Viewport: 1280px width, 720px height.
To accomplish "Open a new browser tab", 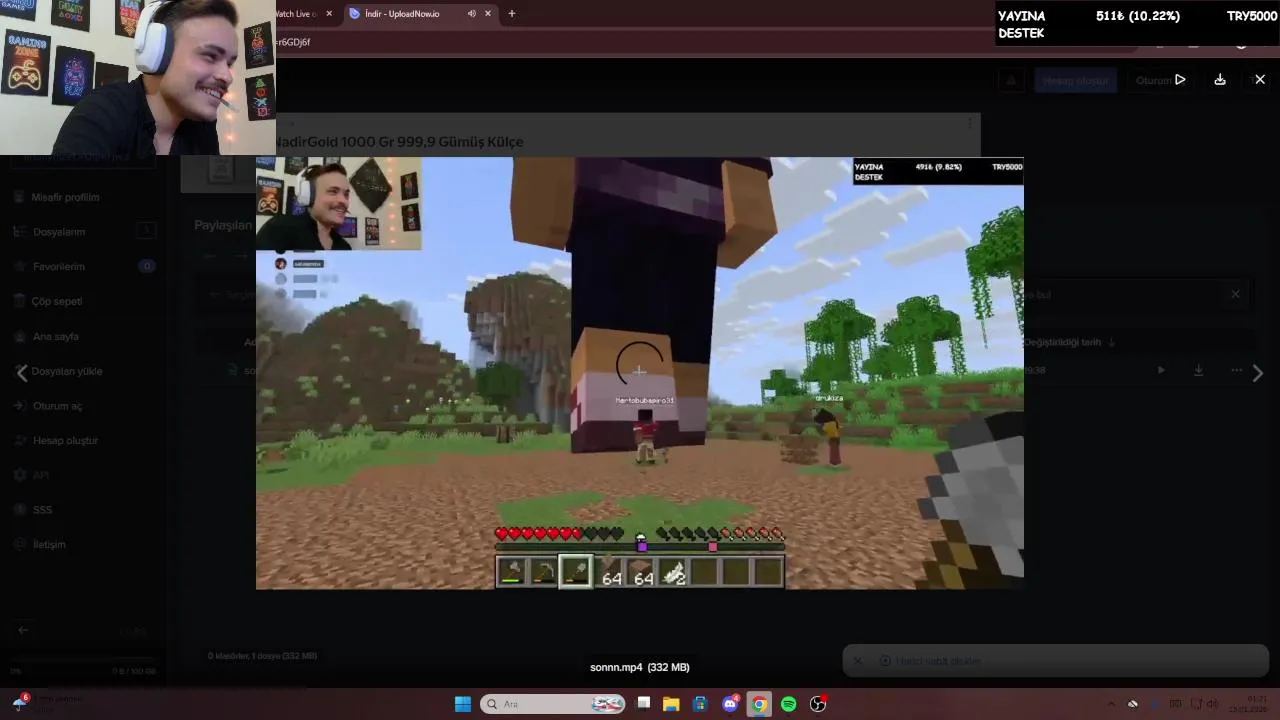I will click(x=512, y=14).
